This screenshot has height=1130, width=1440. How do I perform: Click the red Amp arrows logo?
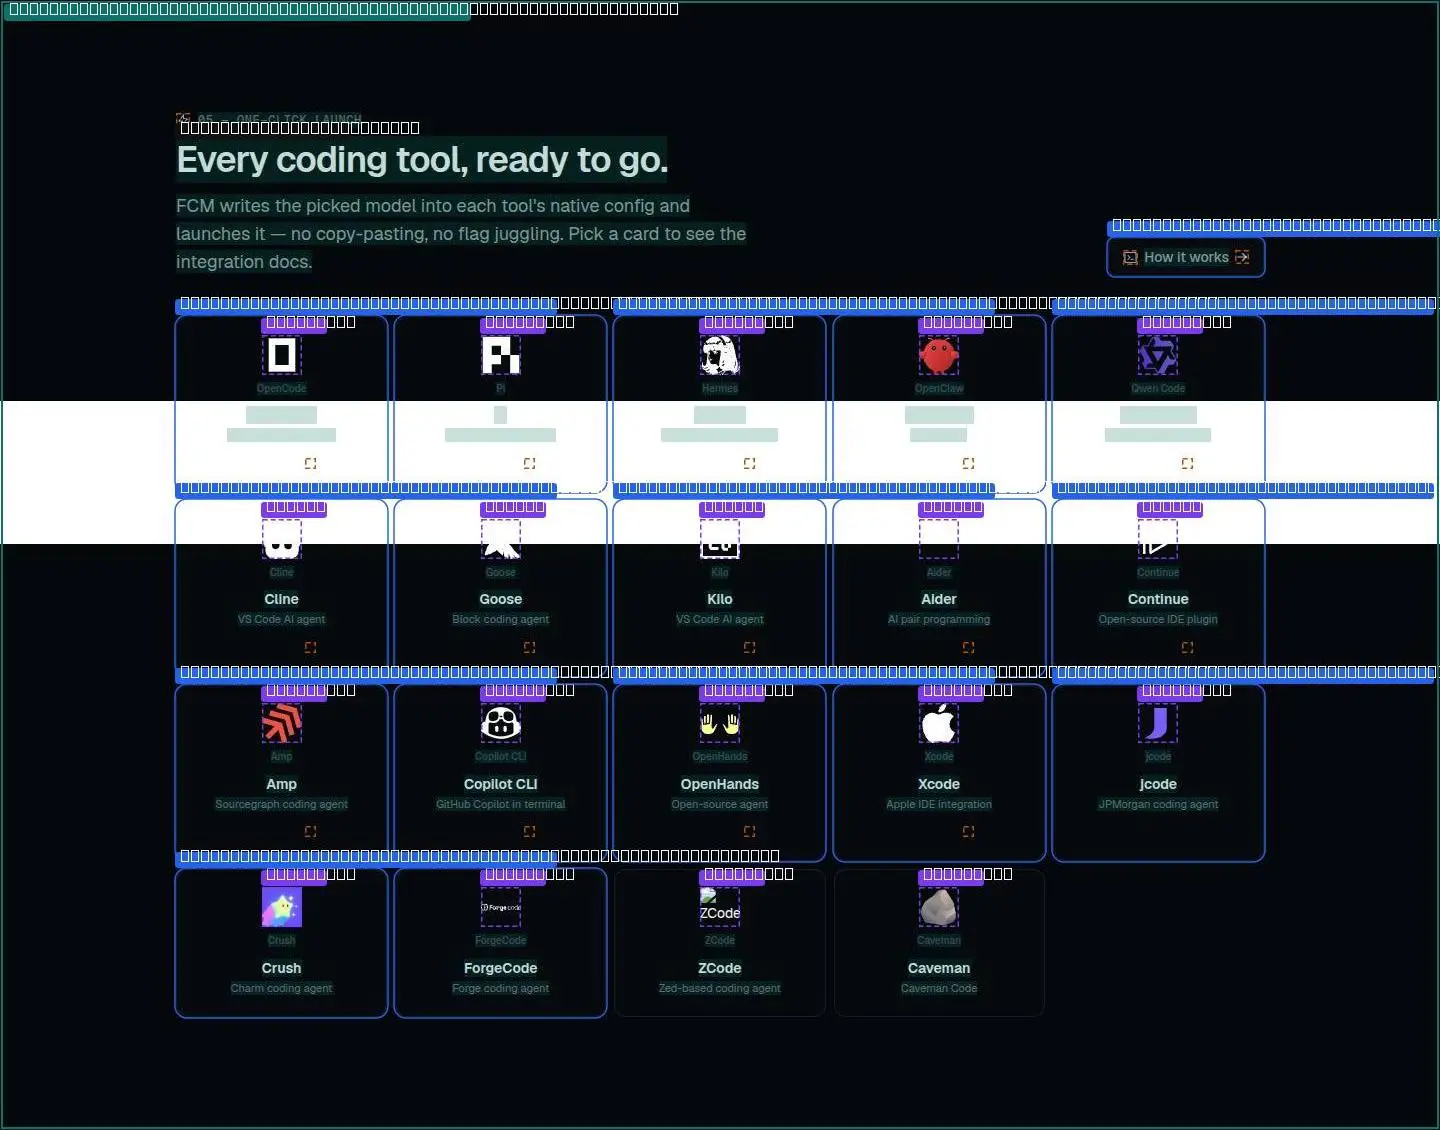point(282,723)
